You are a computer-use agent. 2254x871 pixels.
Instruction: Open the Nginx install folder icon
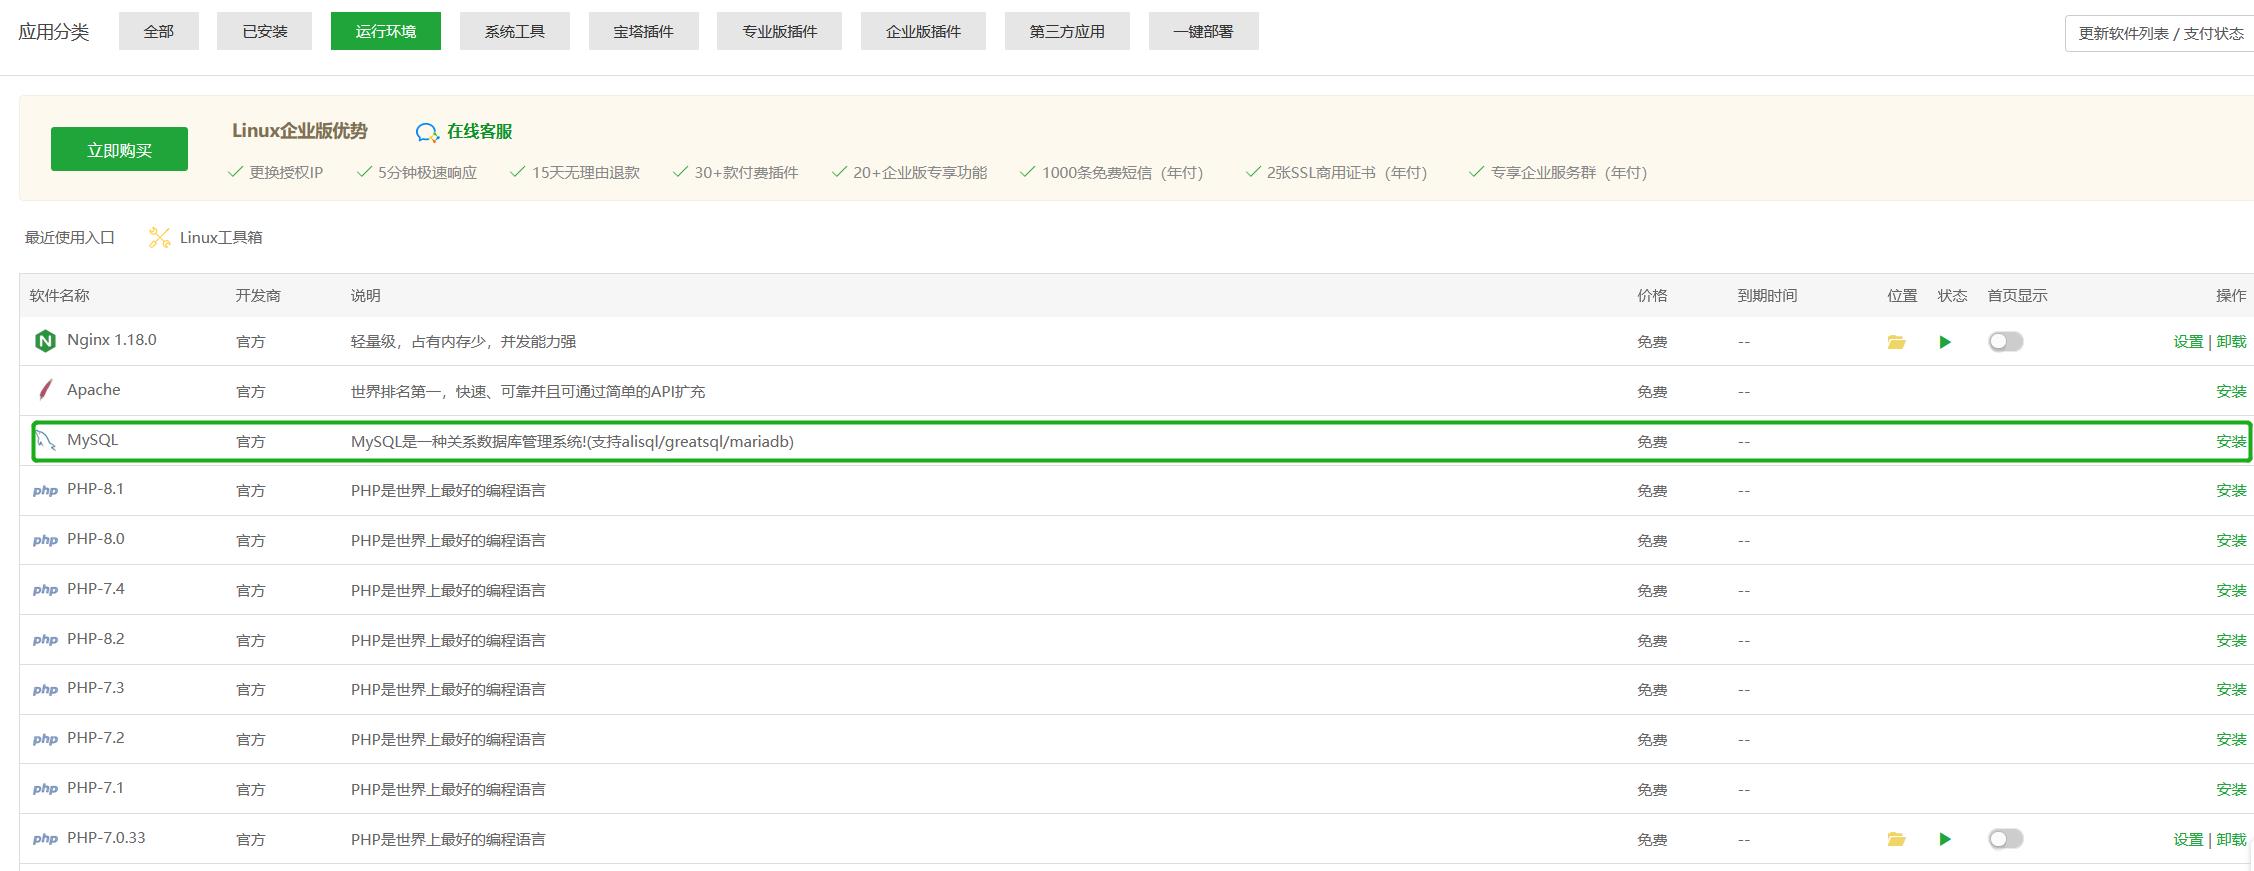pyautogui.click(x=1896, y=342)
